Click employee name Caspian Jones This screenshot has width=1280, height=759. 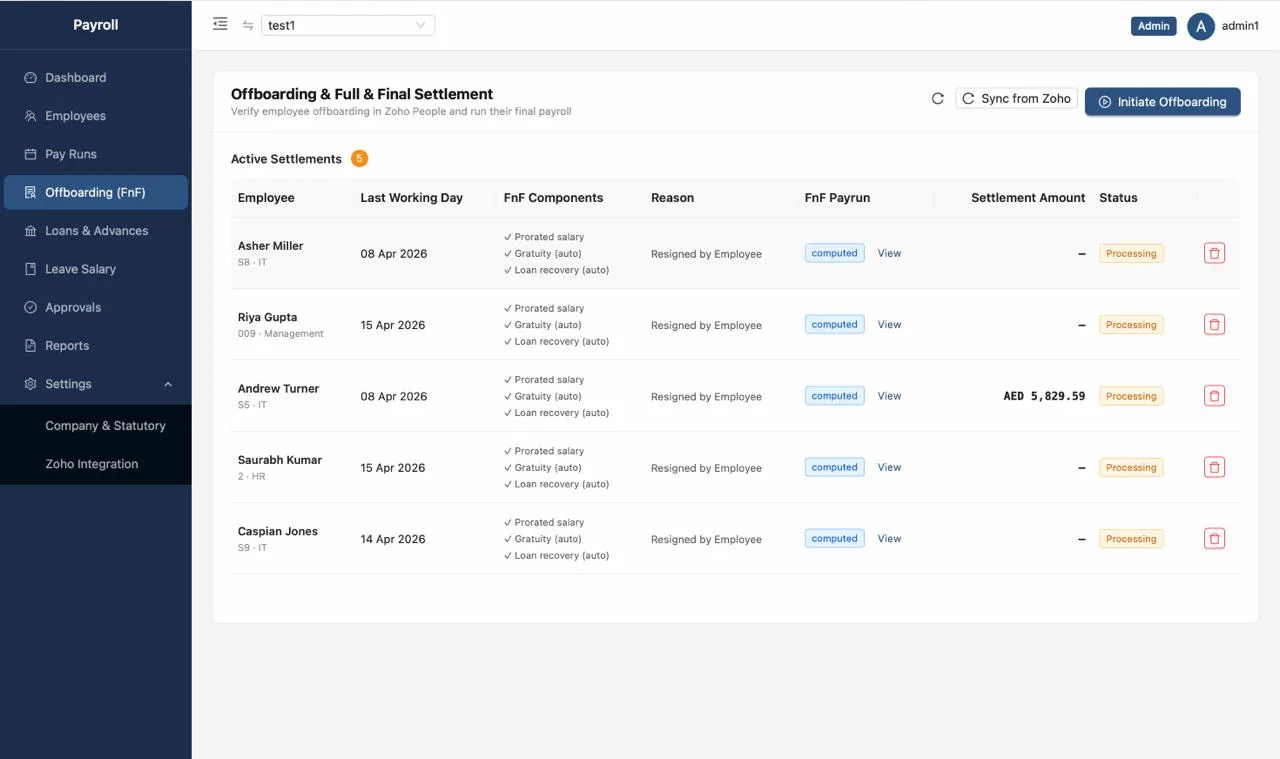tap(278, 531)
